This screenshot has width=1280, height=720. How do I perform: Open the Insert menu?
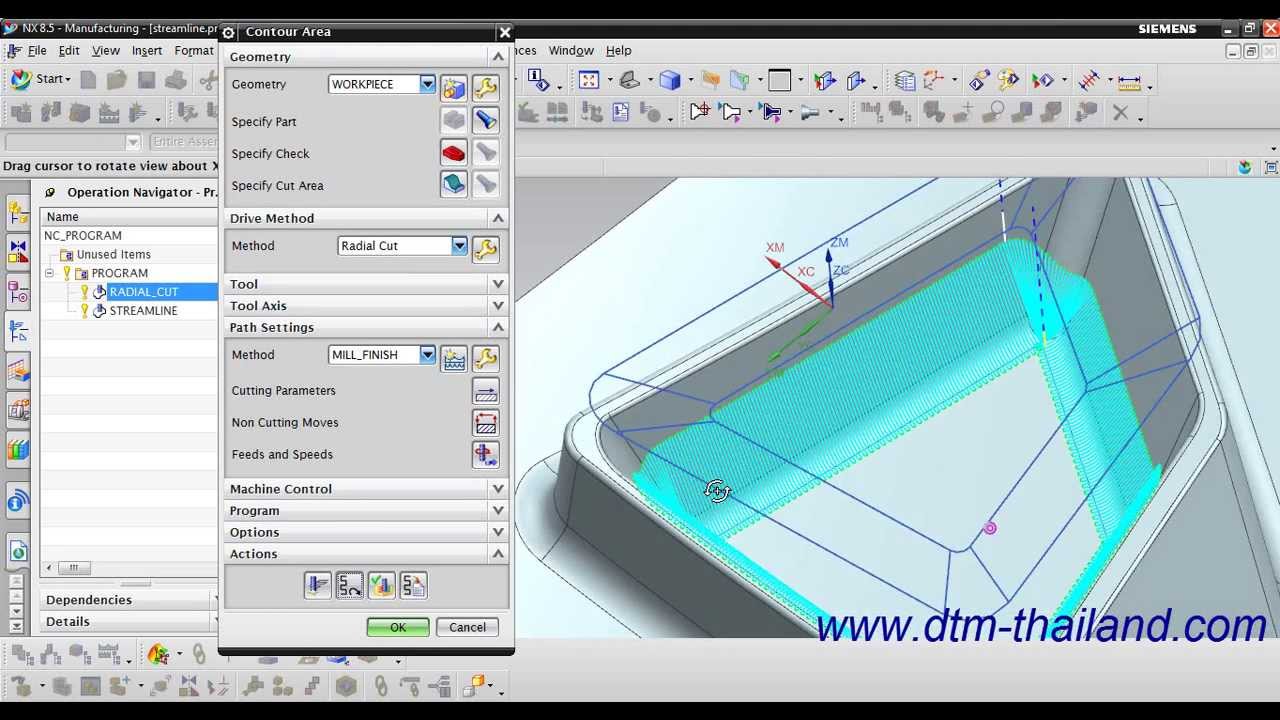pos(147,50)
